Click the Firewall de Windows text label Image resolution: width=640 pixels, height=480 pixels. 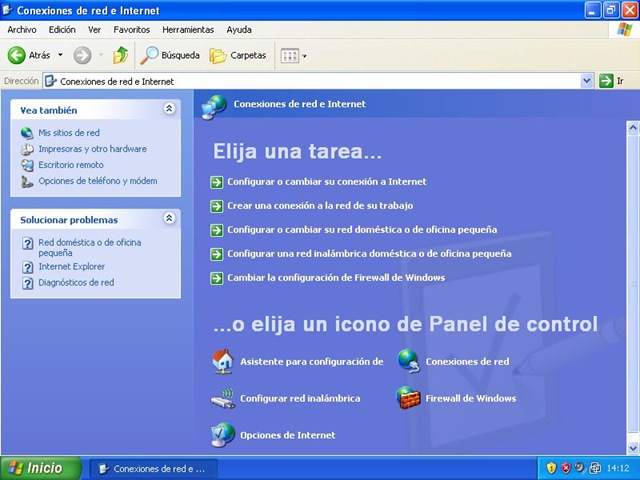pos(471,398)
